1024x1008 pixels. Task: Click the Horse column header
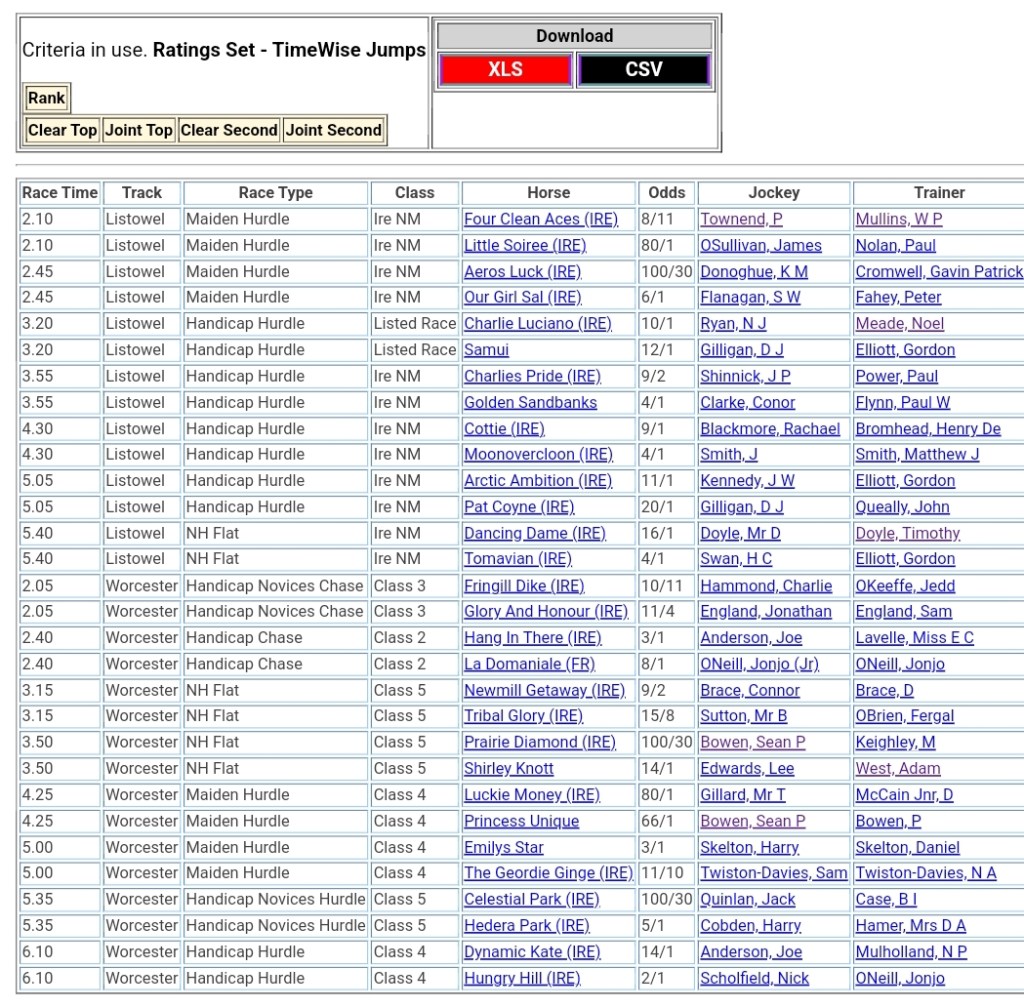[548, 193]
